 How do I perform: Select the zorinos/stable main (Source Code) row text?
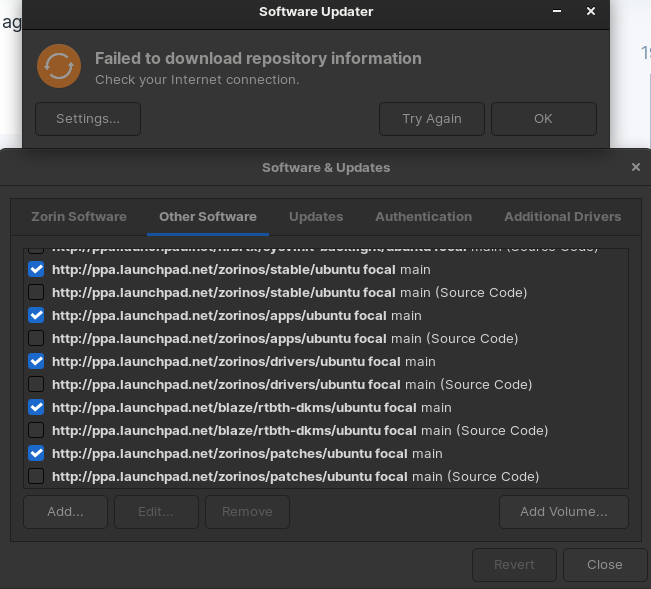(290, 293)
